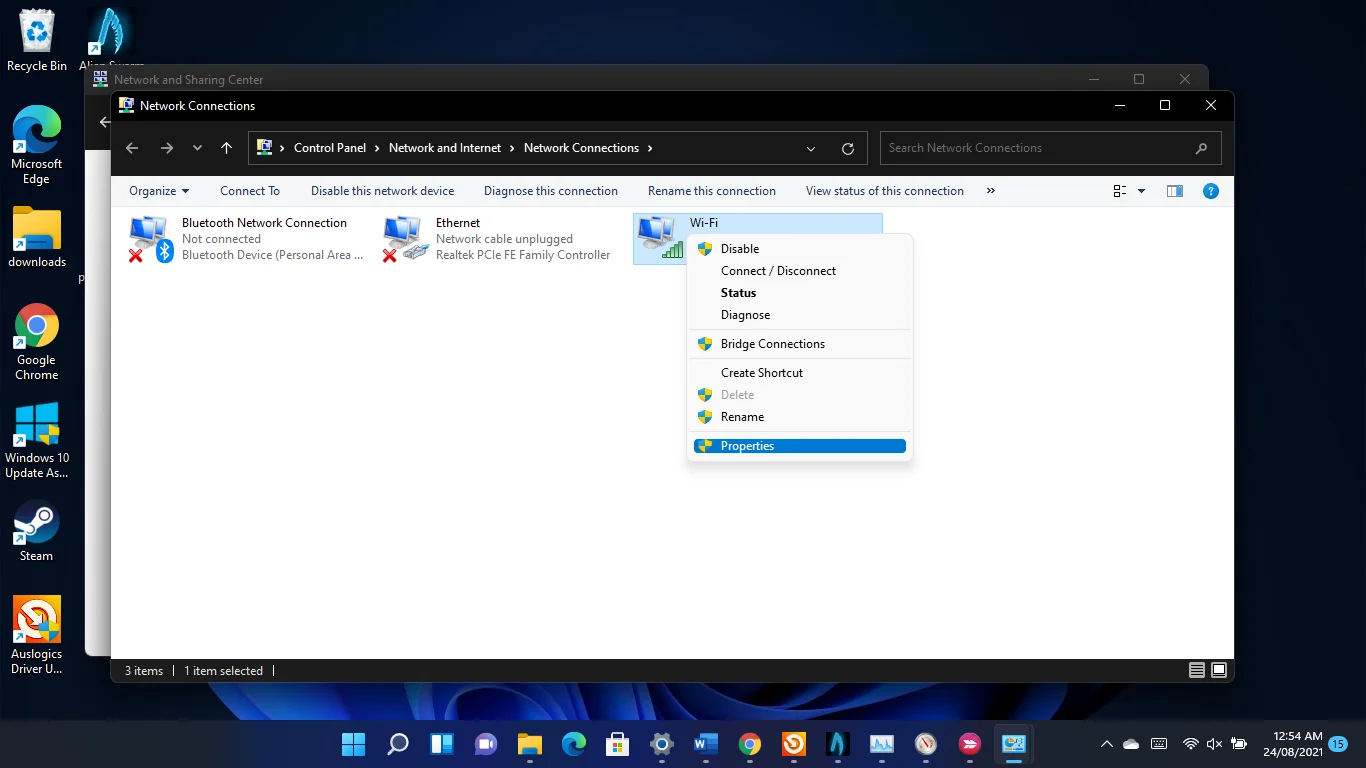This screenshot has width=1366, height=768.
Task: Show the preview pane
Action: (x=1175, y=191)
